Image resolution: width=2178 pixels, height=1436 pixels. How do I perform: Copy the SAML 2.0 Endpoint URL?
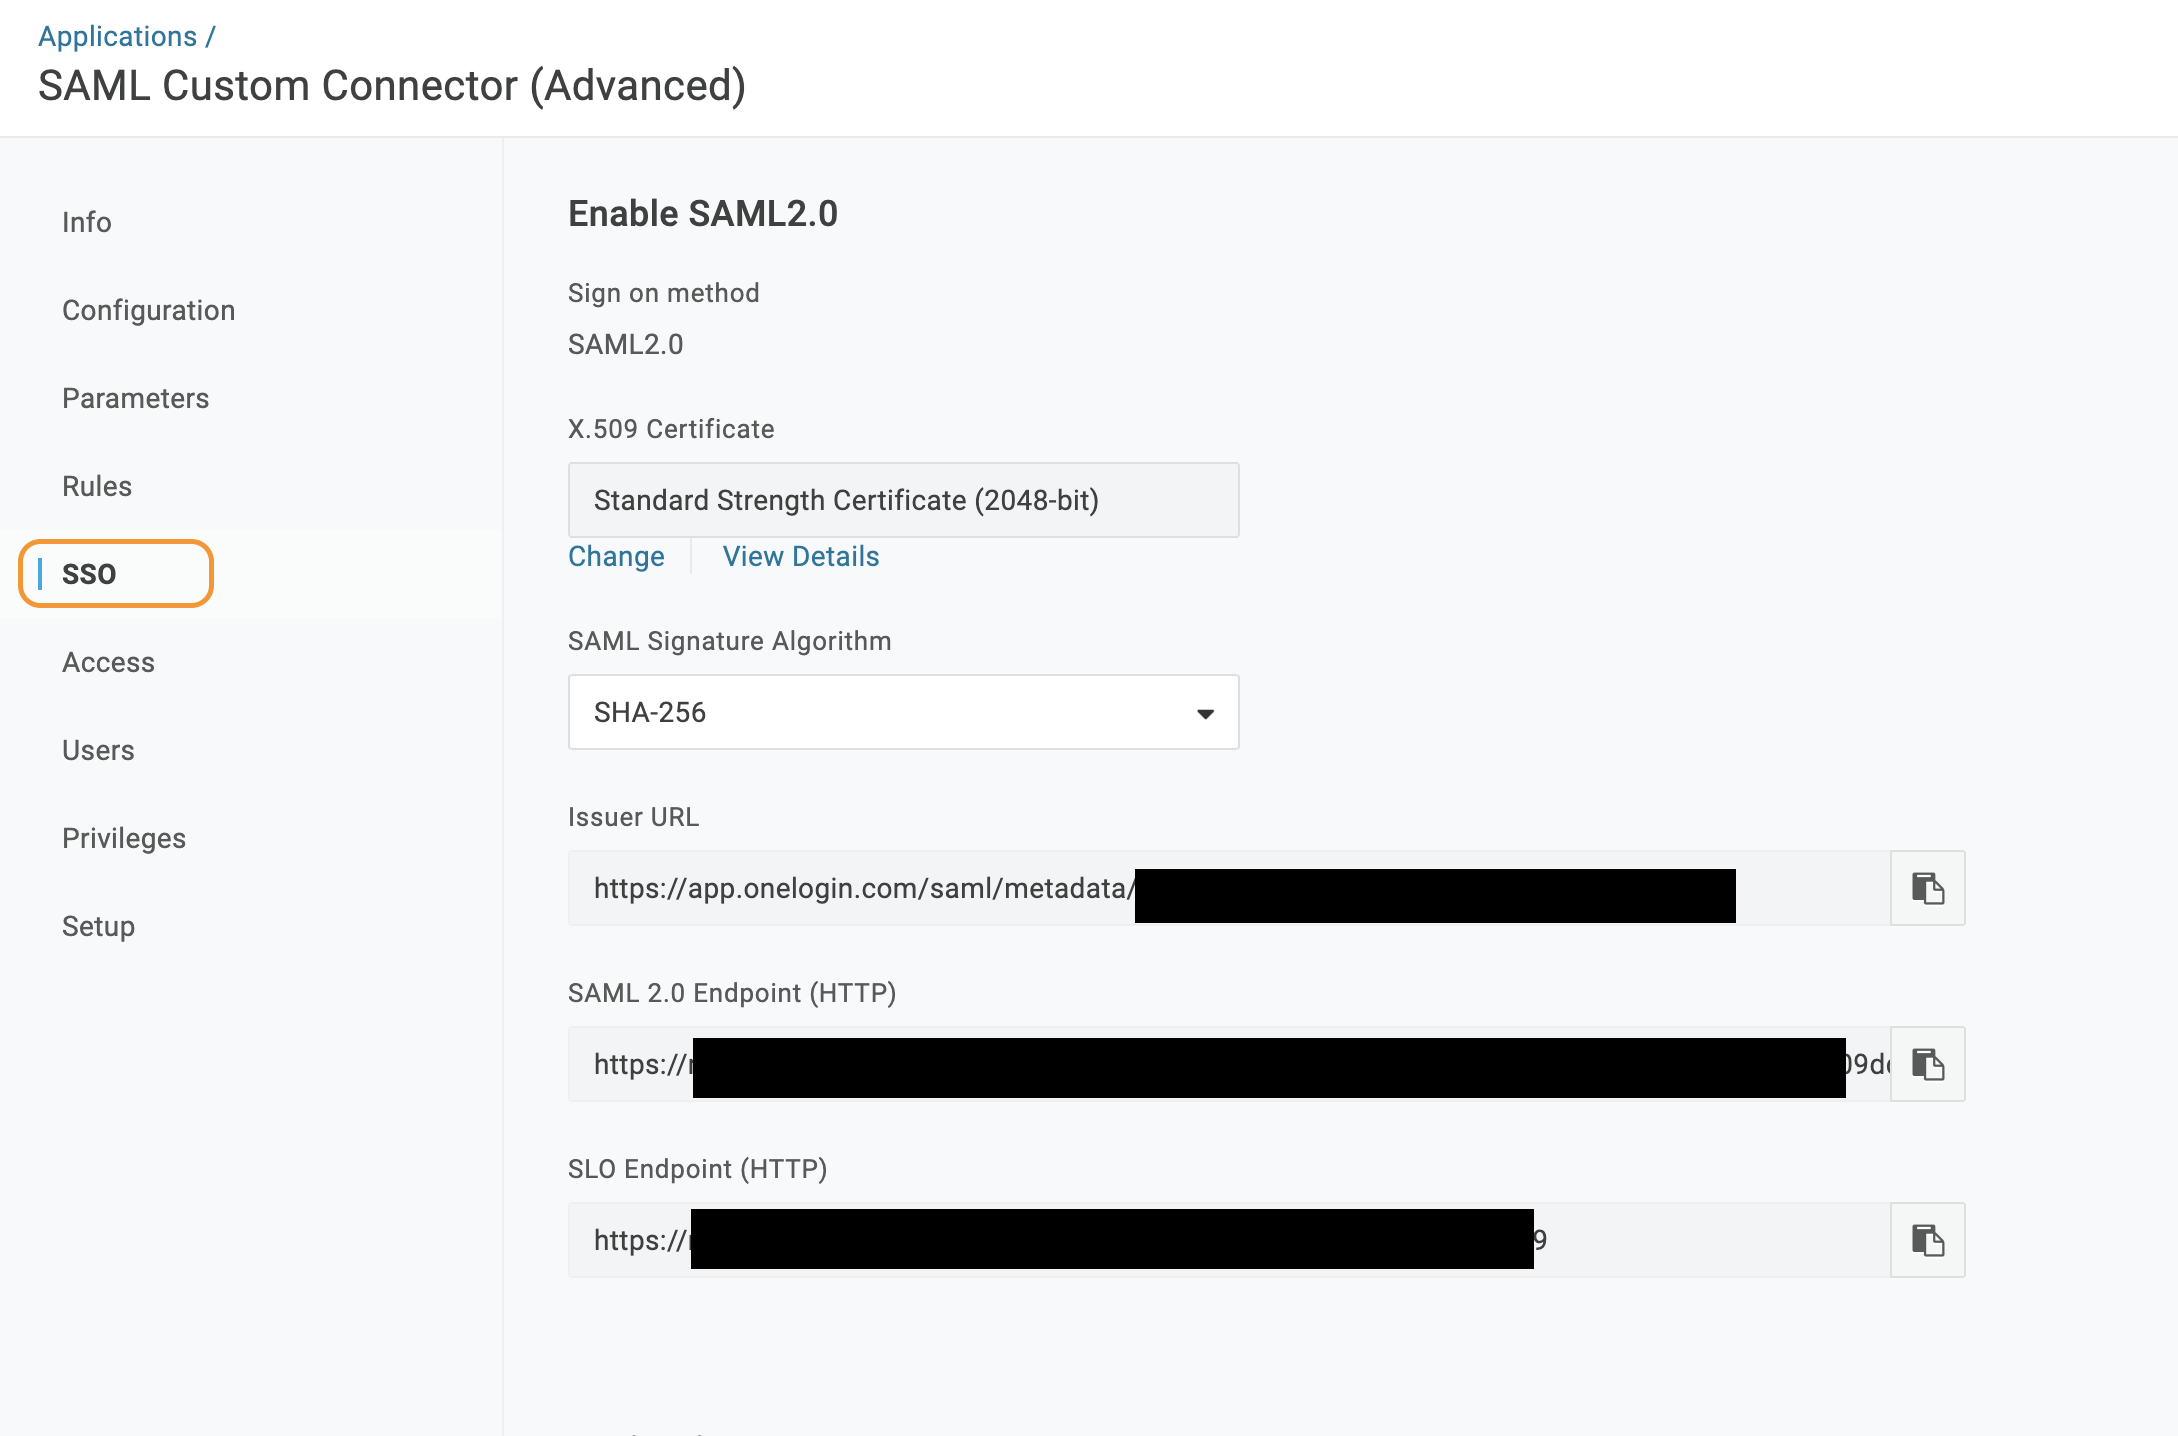pos(1927,1064)
